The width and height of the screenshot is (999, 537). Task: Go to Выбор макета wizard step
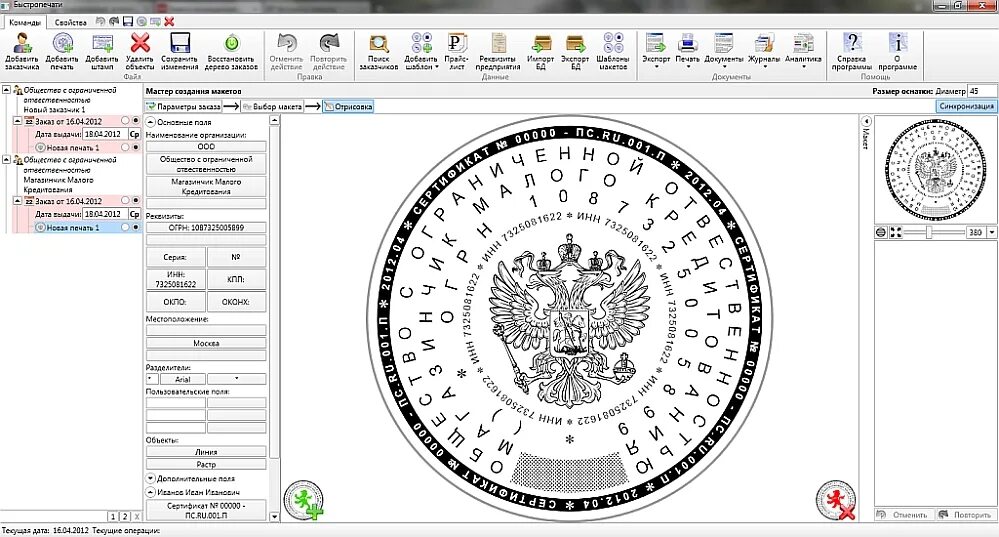pyautogui.click(x=273, y=106)
